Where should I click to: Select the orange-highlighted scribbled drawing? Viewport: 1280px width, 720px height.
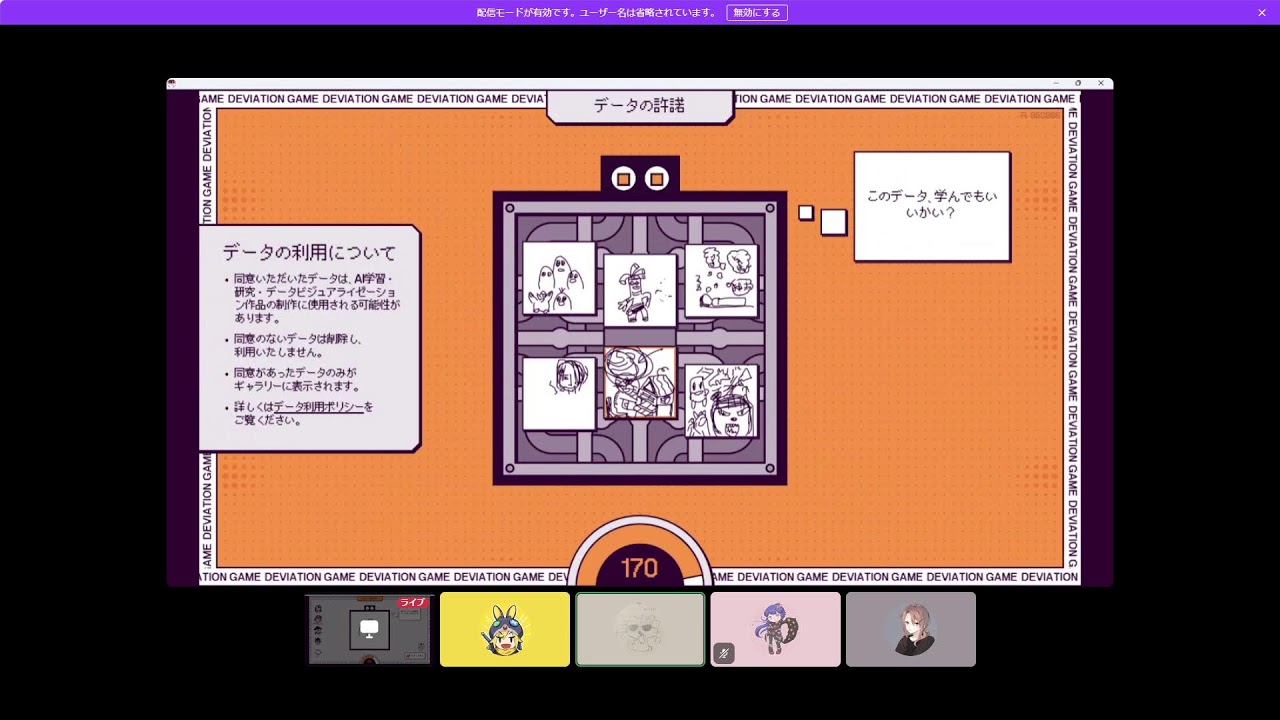(x=640, y=383)
